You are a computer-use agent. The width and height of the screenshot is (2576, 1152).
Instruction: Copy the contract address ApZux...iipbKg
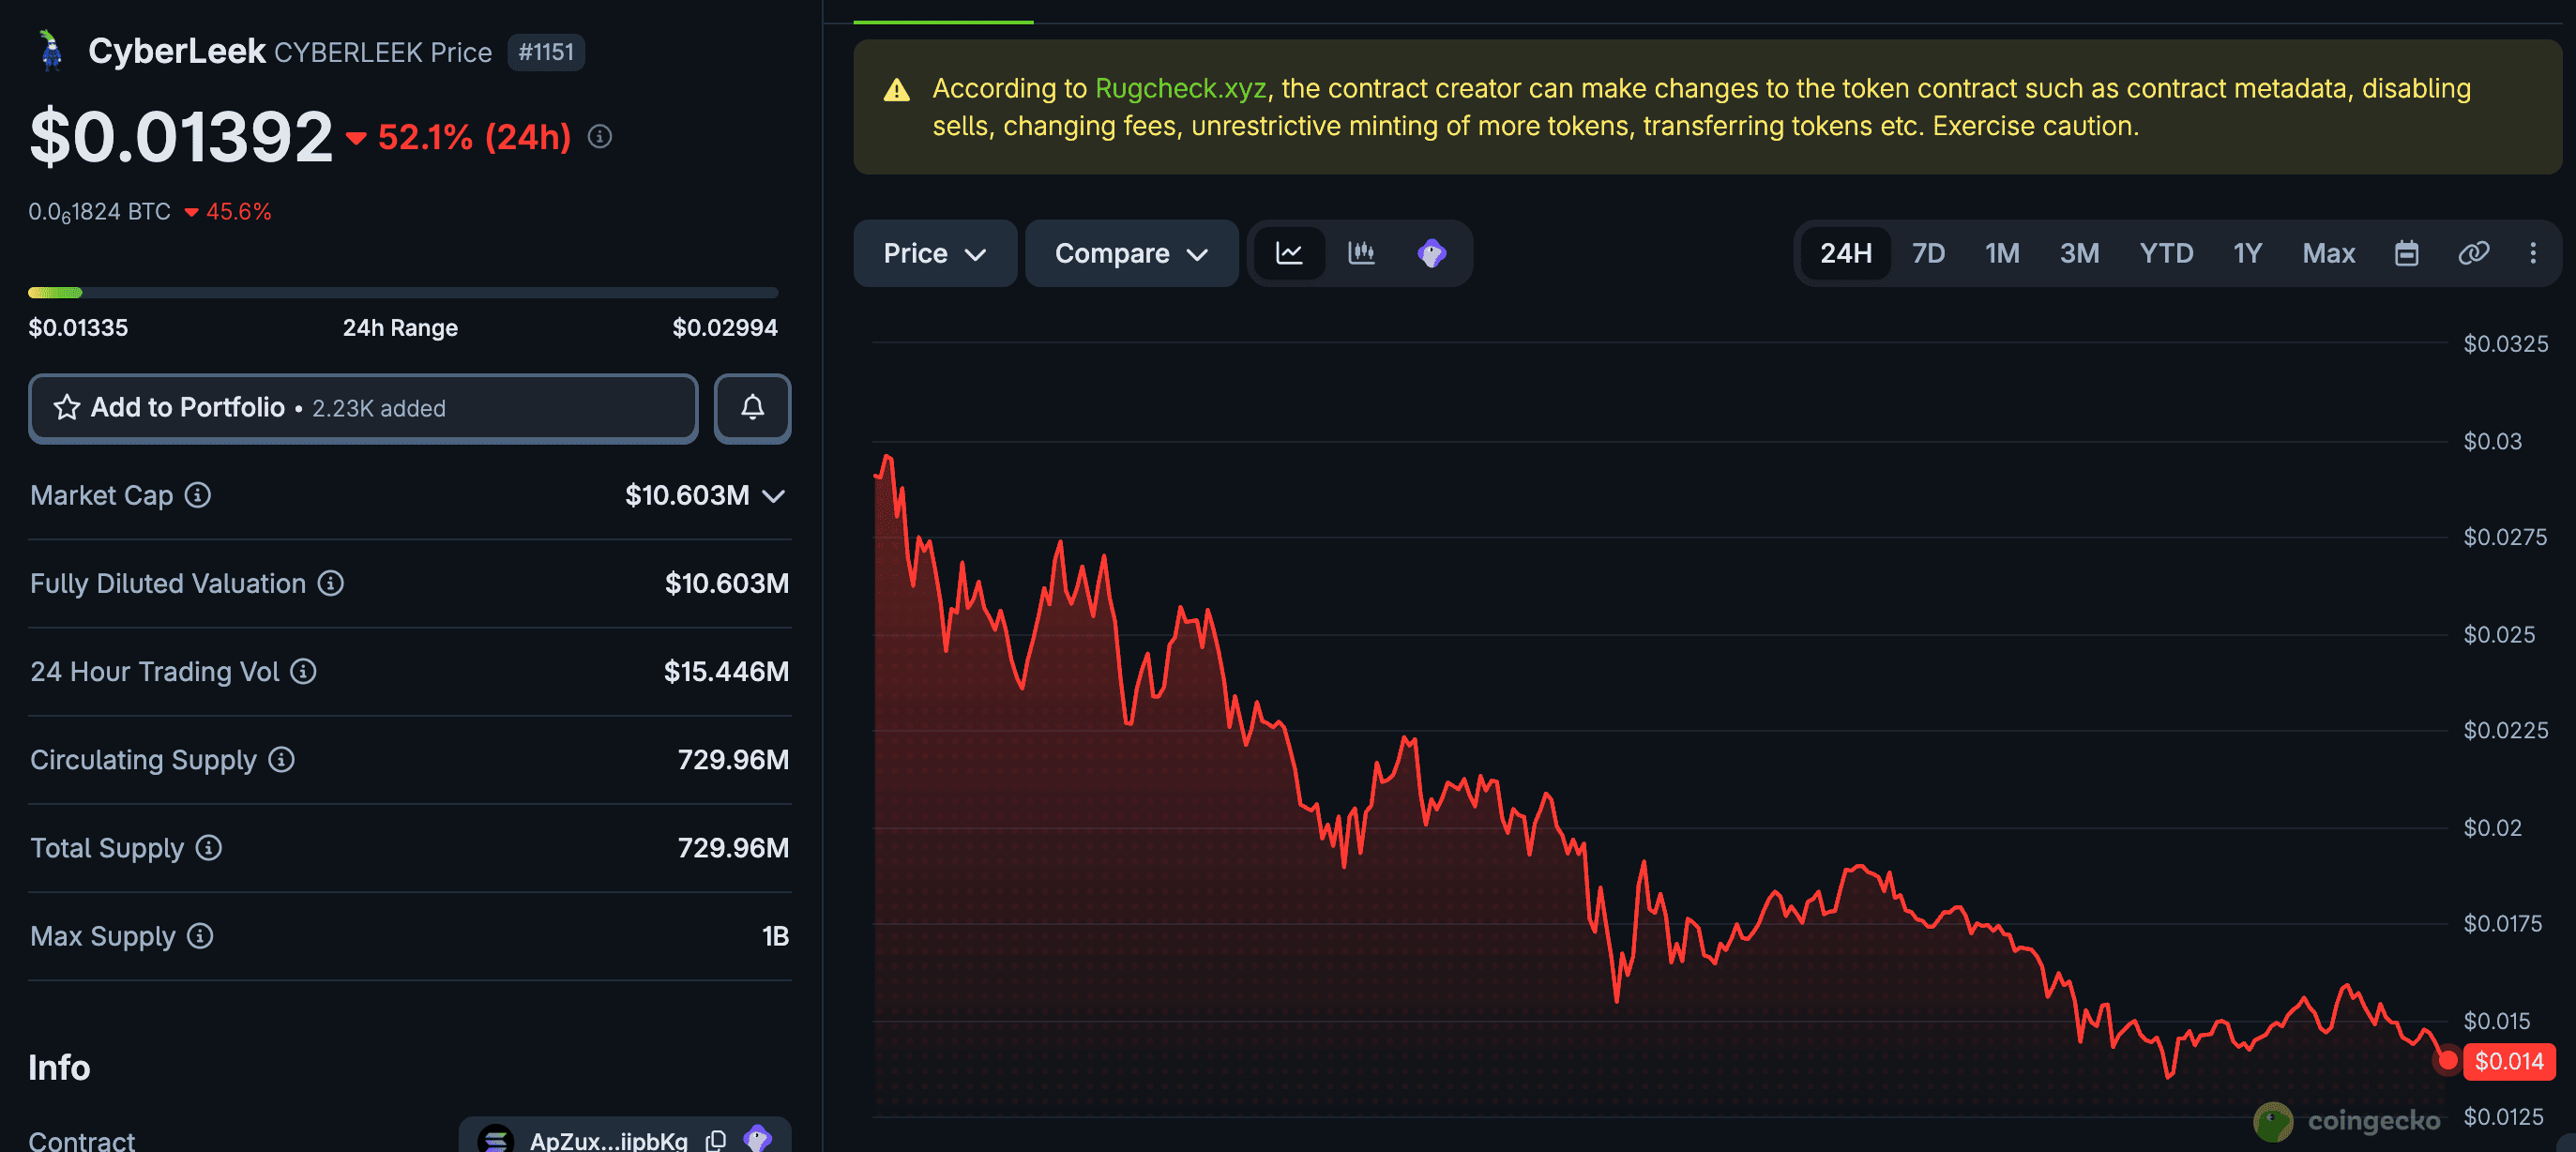[x=716, y=1141]
